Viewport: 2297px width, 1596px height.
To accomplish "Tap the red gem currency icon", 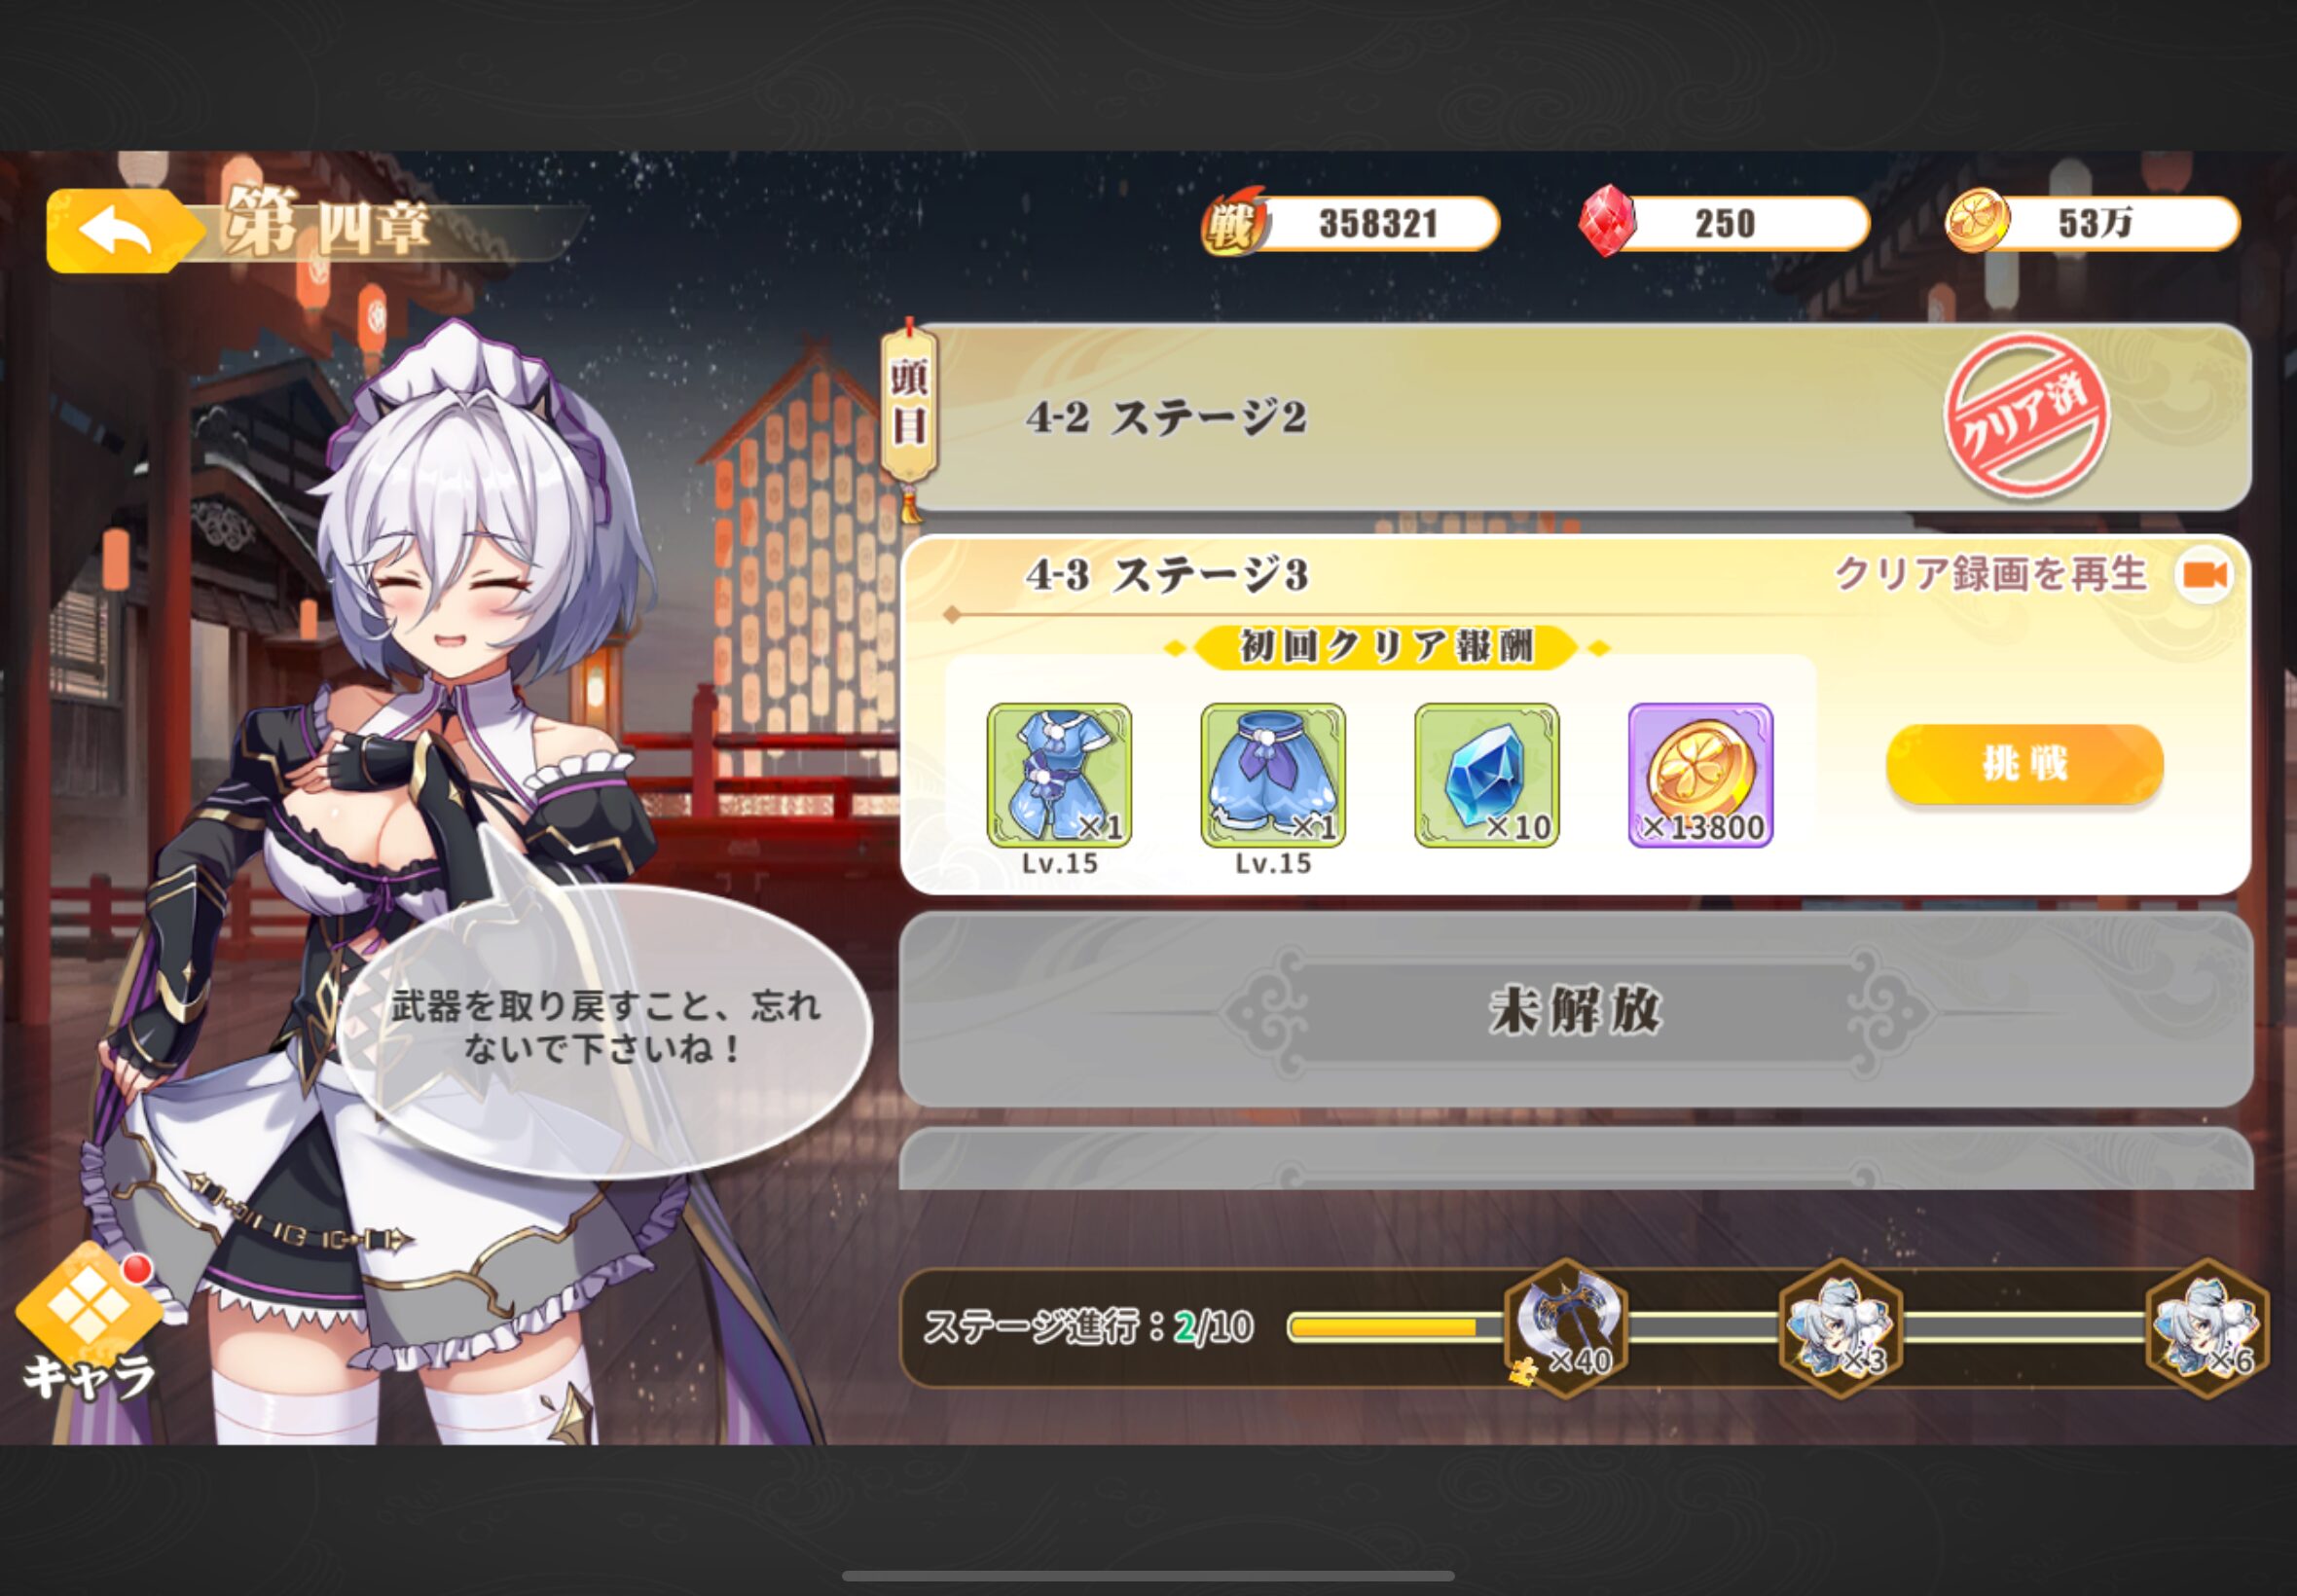I will coord(1607,221).
